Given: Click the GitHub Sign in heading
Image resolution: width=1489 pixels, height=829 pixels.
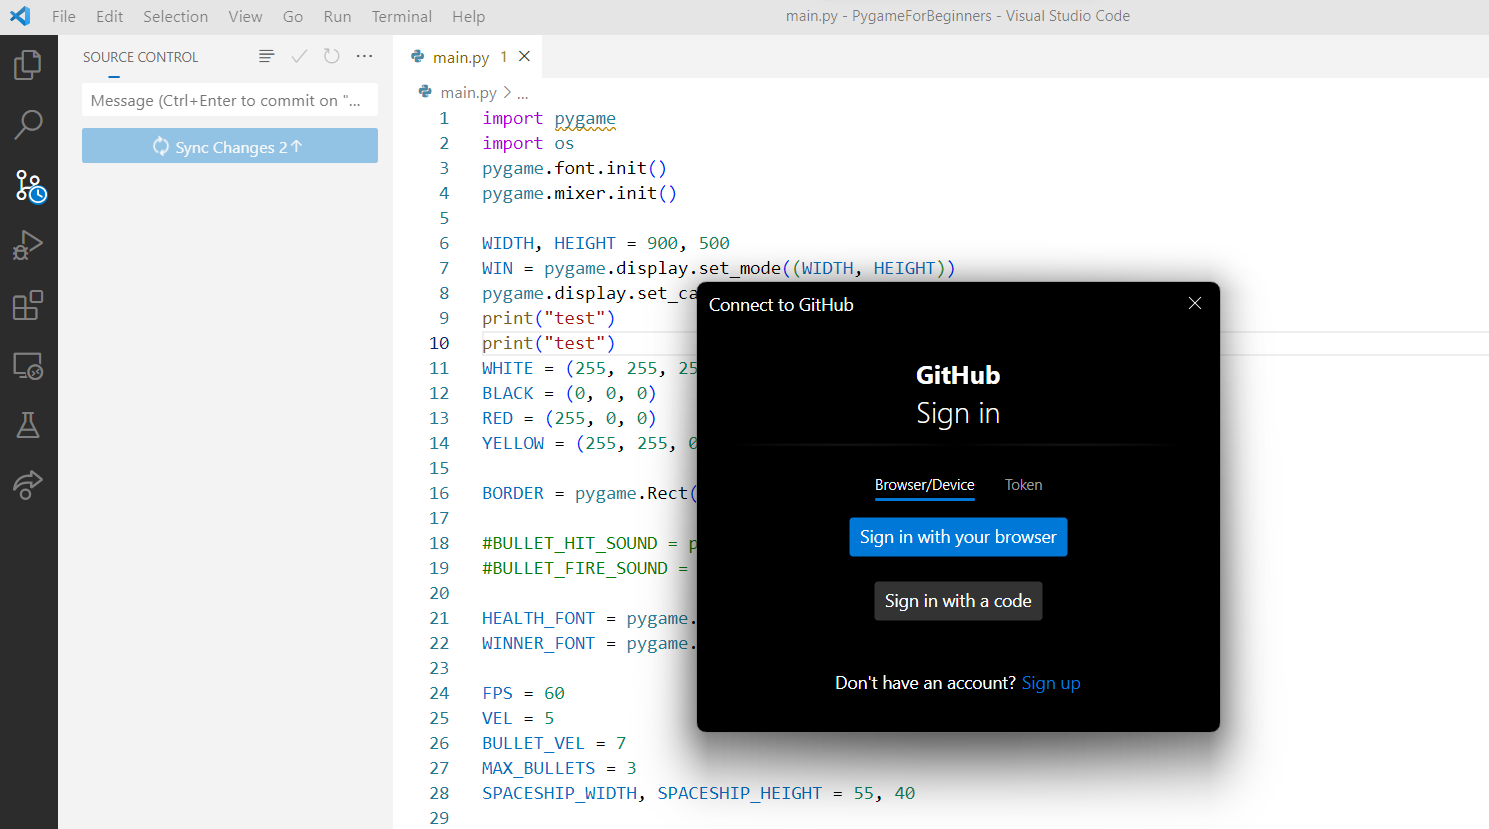Looking at the screenshot, I should click(958, 395).
